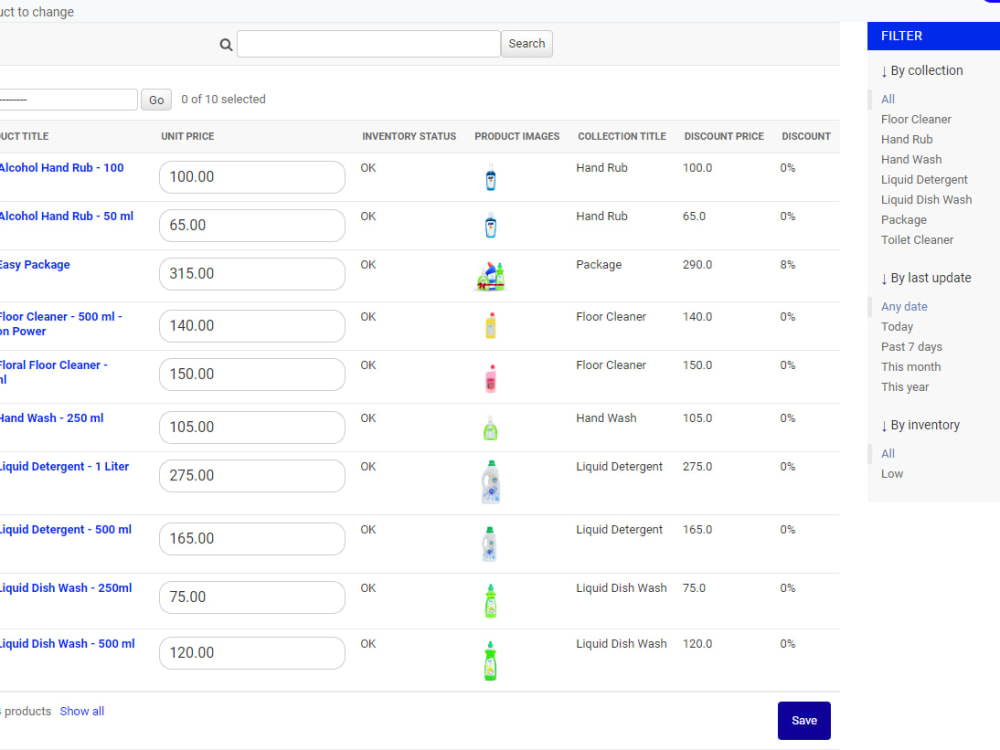Image resolution: width=1000 pixels, height=750 pixels.
Task: Click Easy Package product image
Action: tap(490, 276)
